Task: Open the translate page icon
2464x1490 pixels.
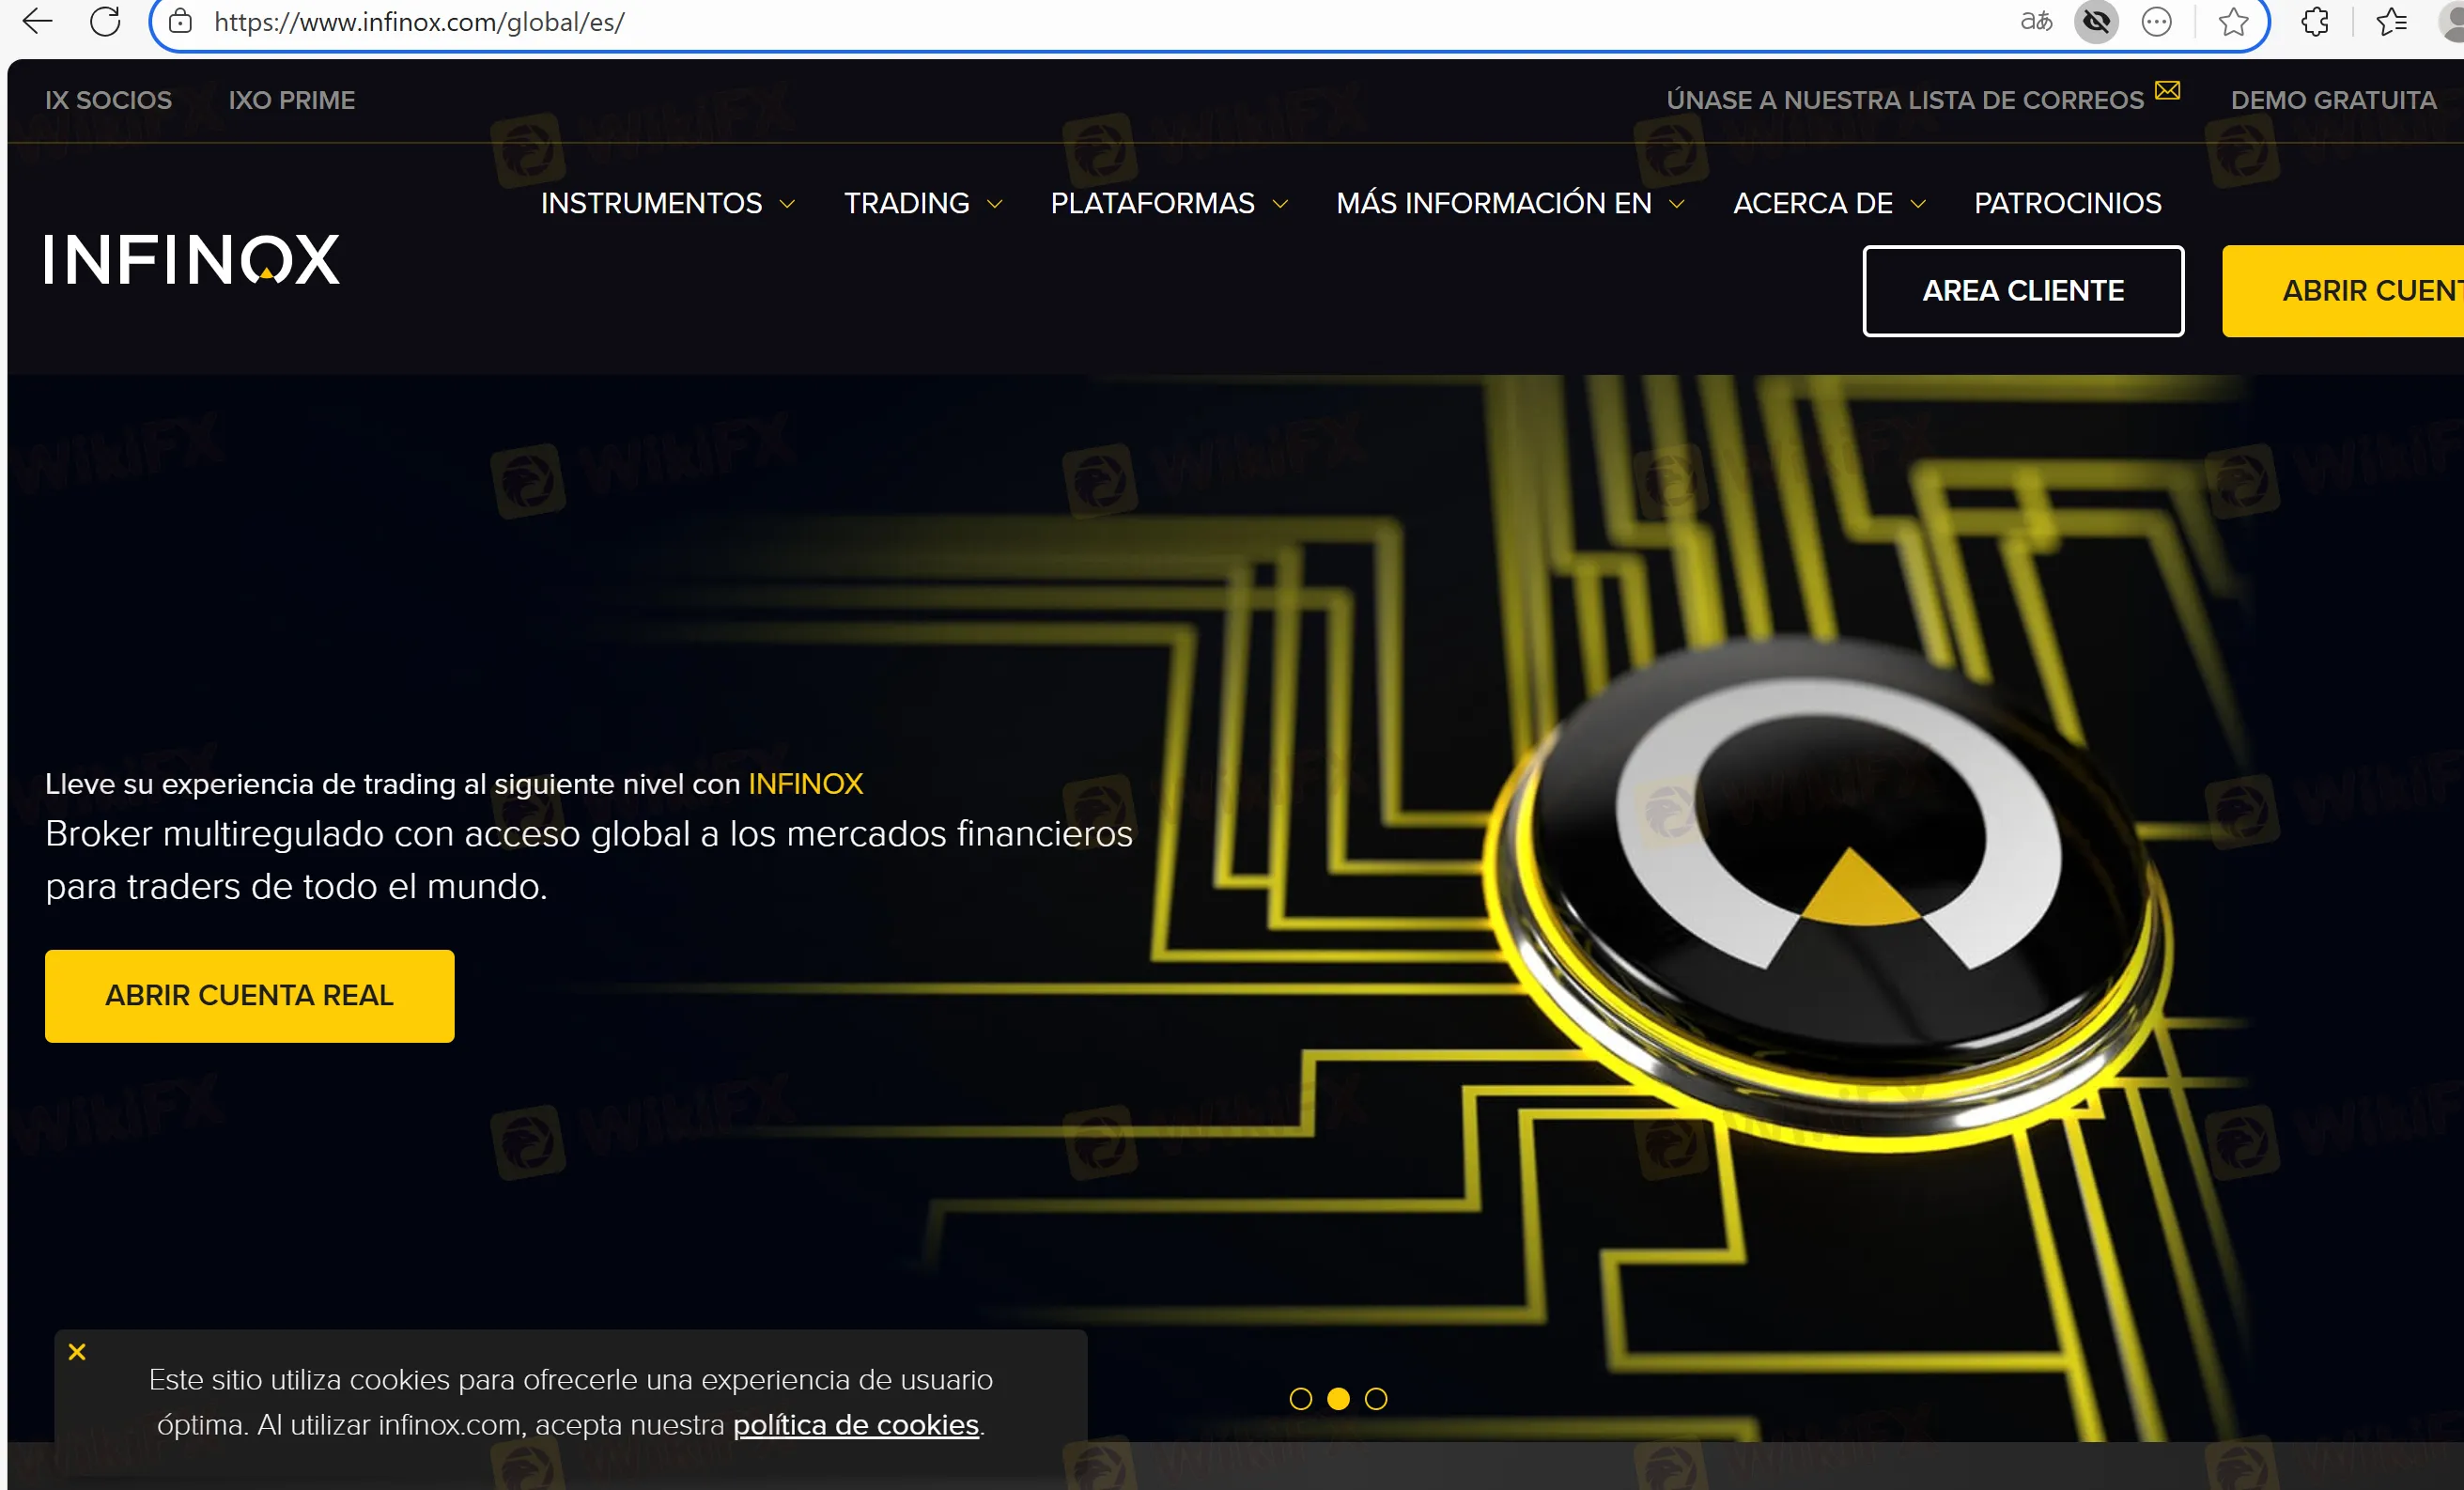Action: [2036, 21]
